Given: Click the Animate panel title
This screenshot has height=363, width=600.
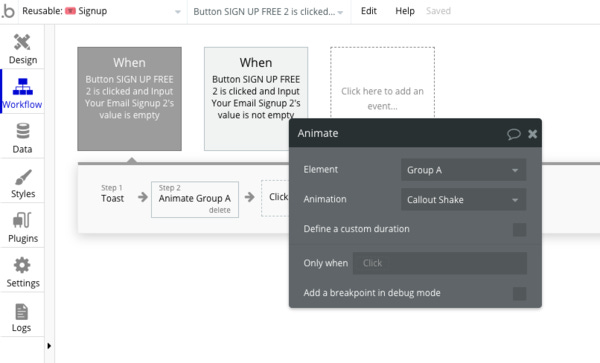Looking at the screenshot, I should point(318,133).
